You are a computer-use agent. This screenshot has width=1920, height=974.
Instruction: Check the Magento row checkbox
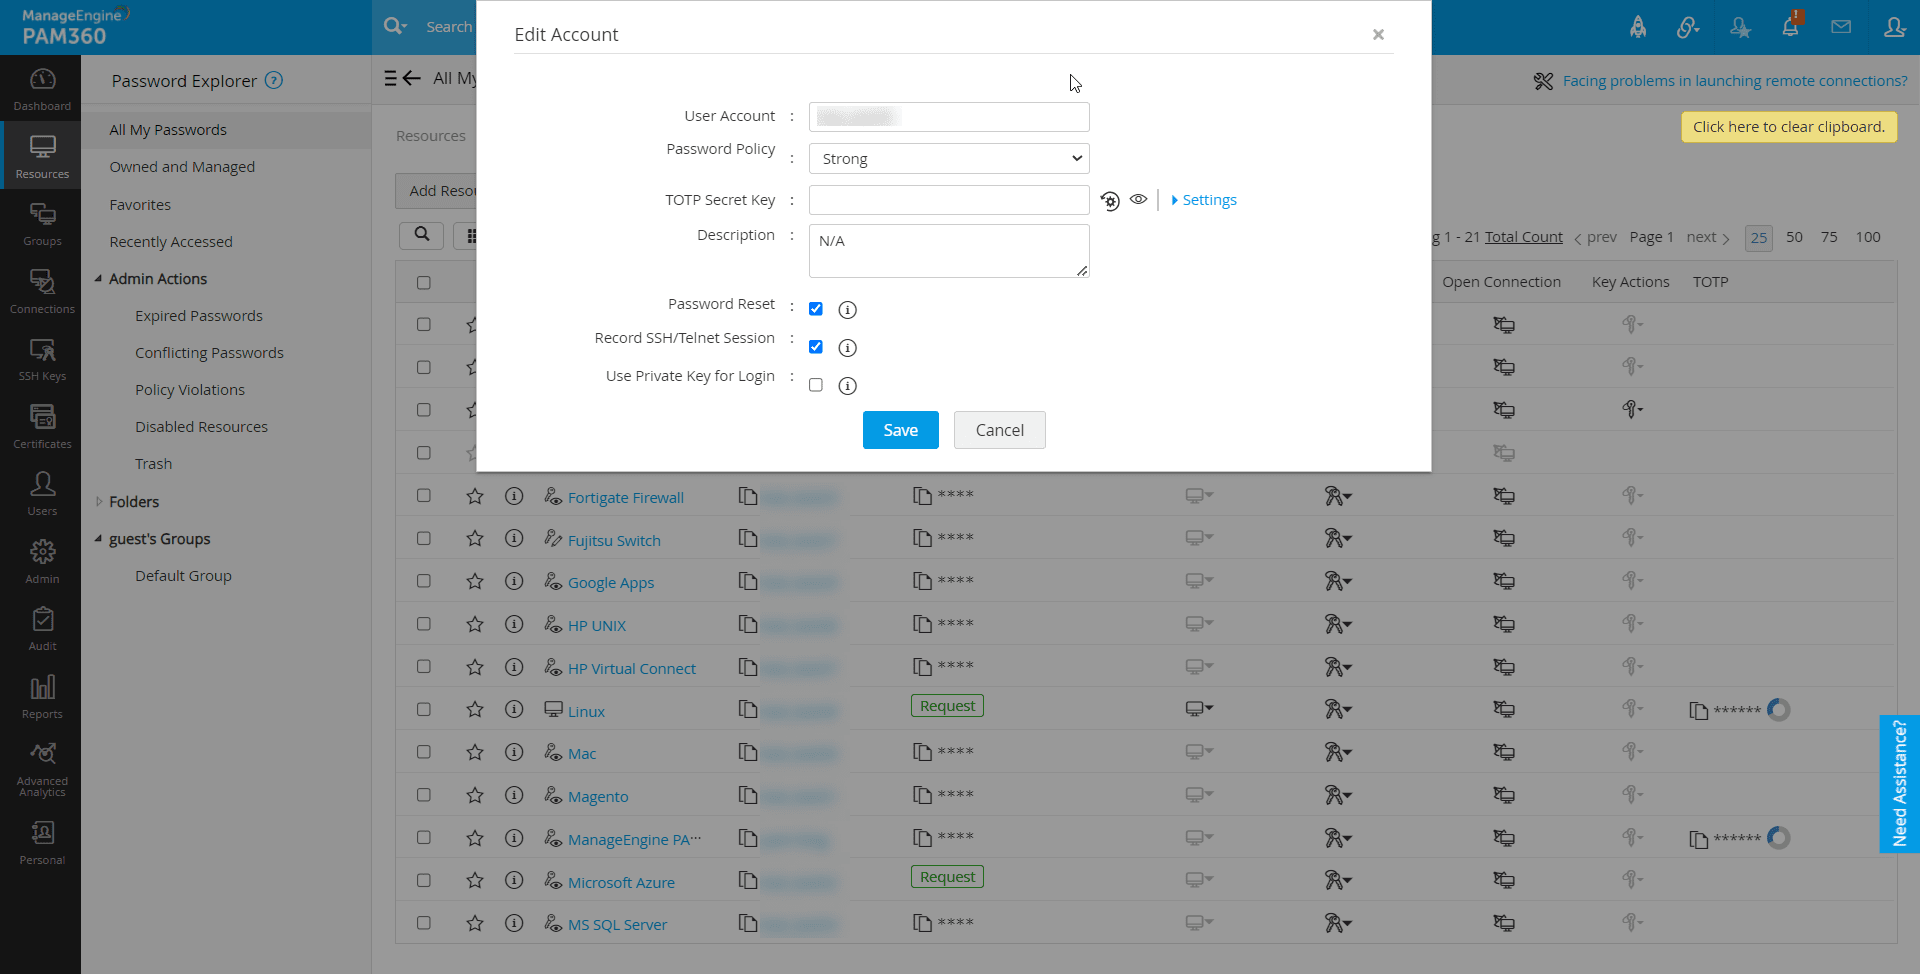pos(424,795)
